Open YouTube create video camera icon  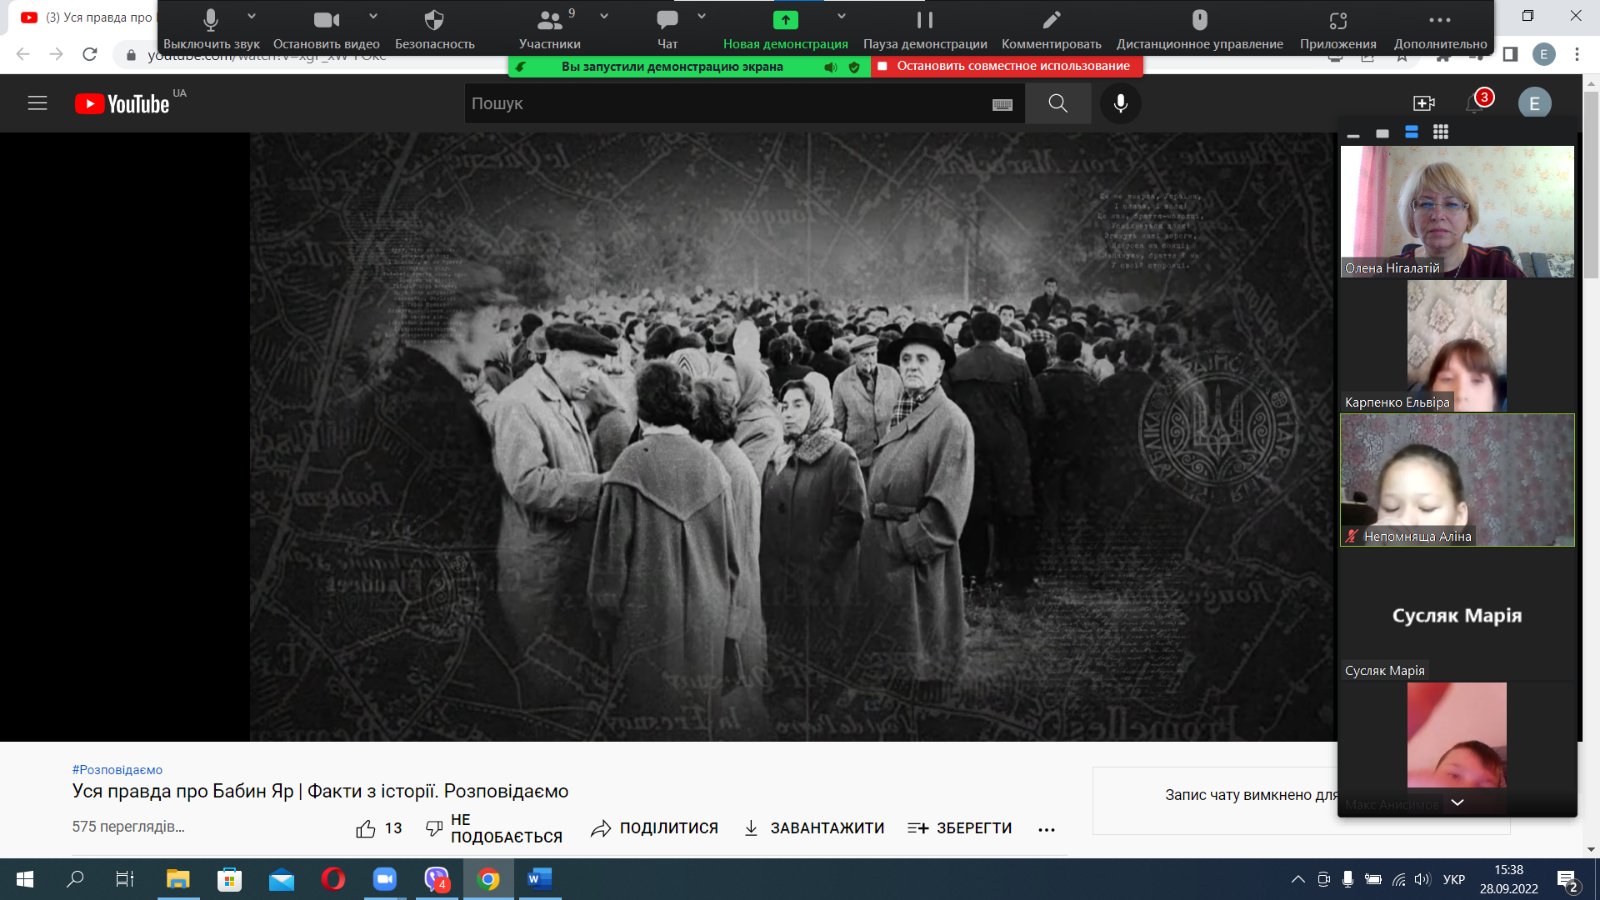[1424, 103]
